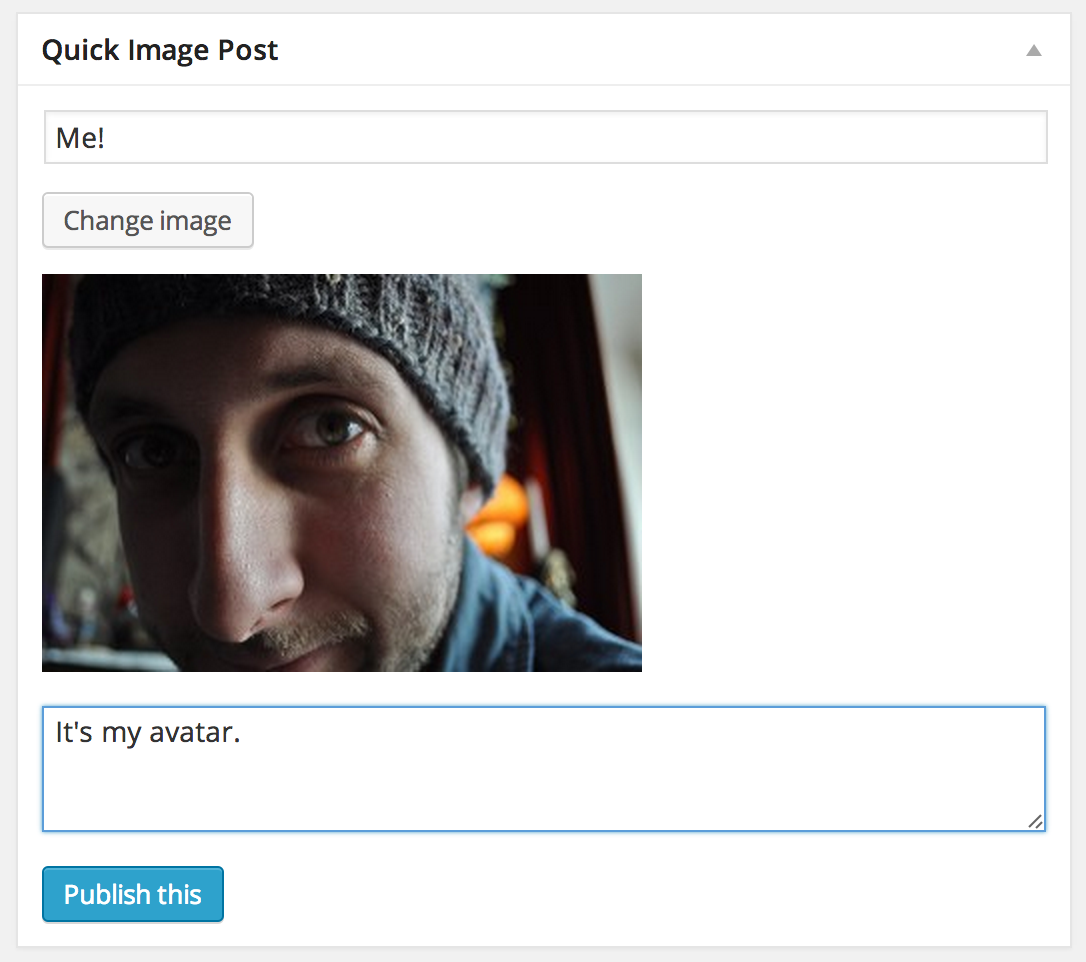Viewport: 1086px width, 962px height.
Task: Place cursor after "It's my avatar." text
Action: (x=242, y=733)
